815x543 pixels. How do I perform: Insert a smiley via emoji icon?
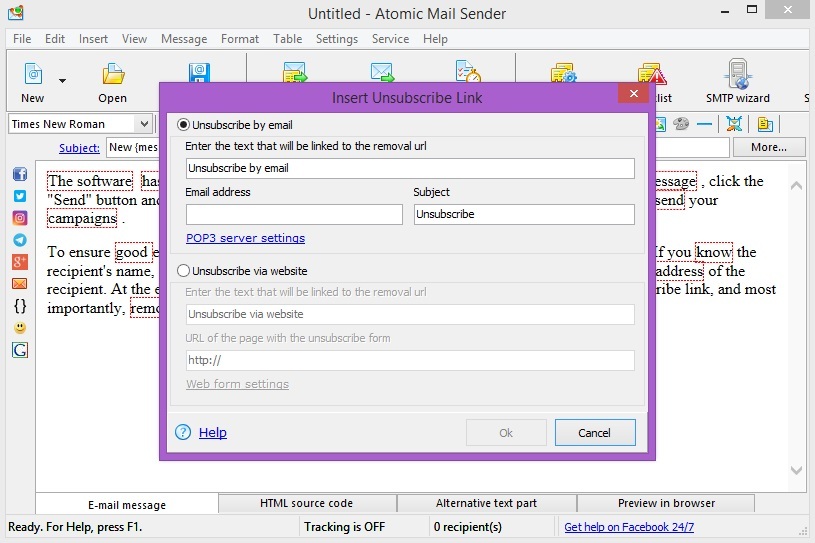(20, 327)
